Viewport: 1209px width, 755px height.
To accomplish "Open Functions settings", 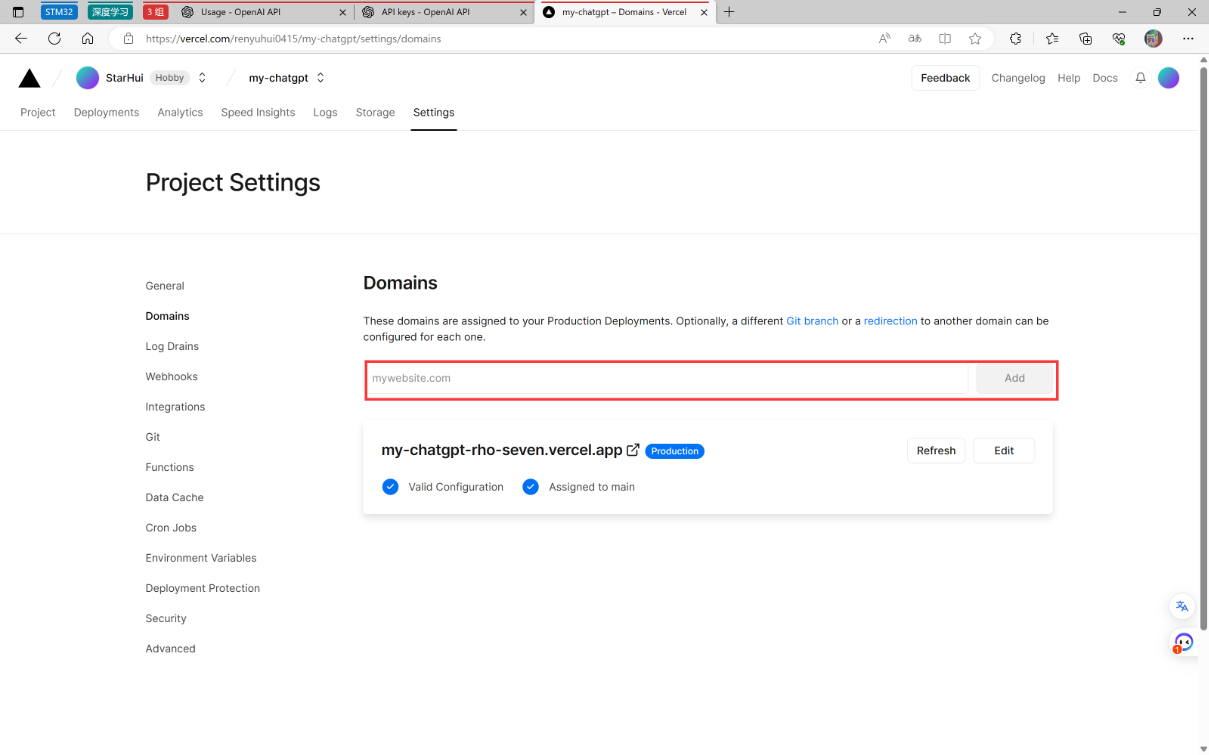I will pos(170,467).
